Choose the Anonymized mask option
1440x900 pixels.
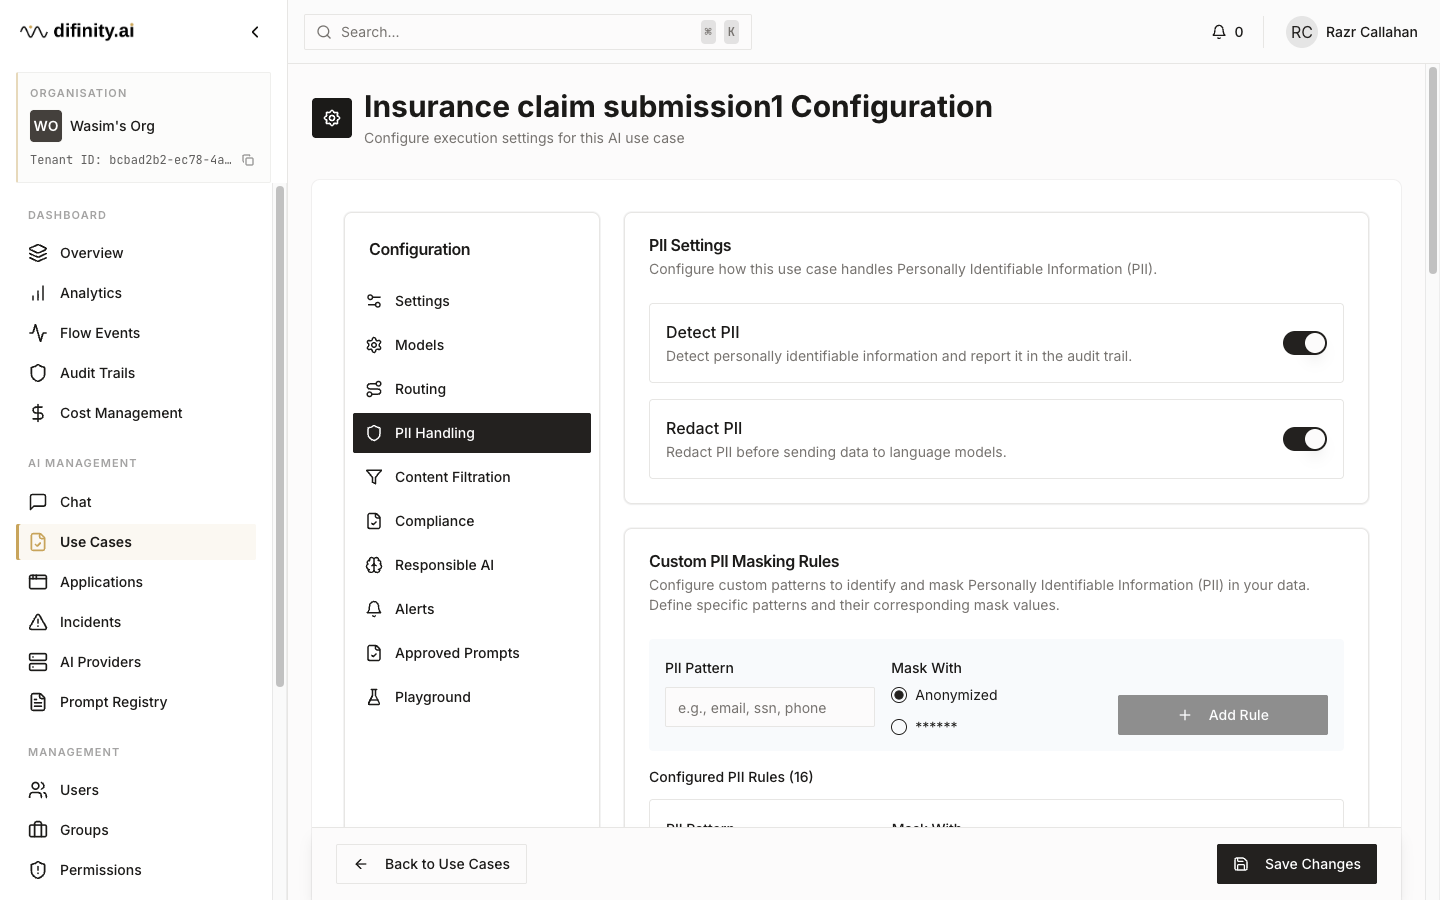[899, 695]
